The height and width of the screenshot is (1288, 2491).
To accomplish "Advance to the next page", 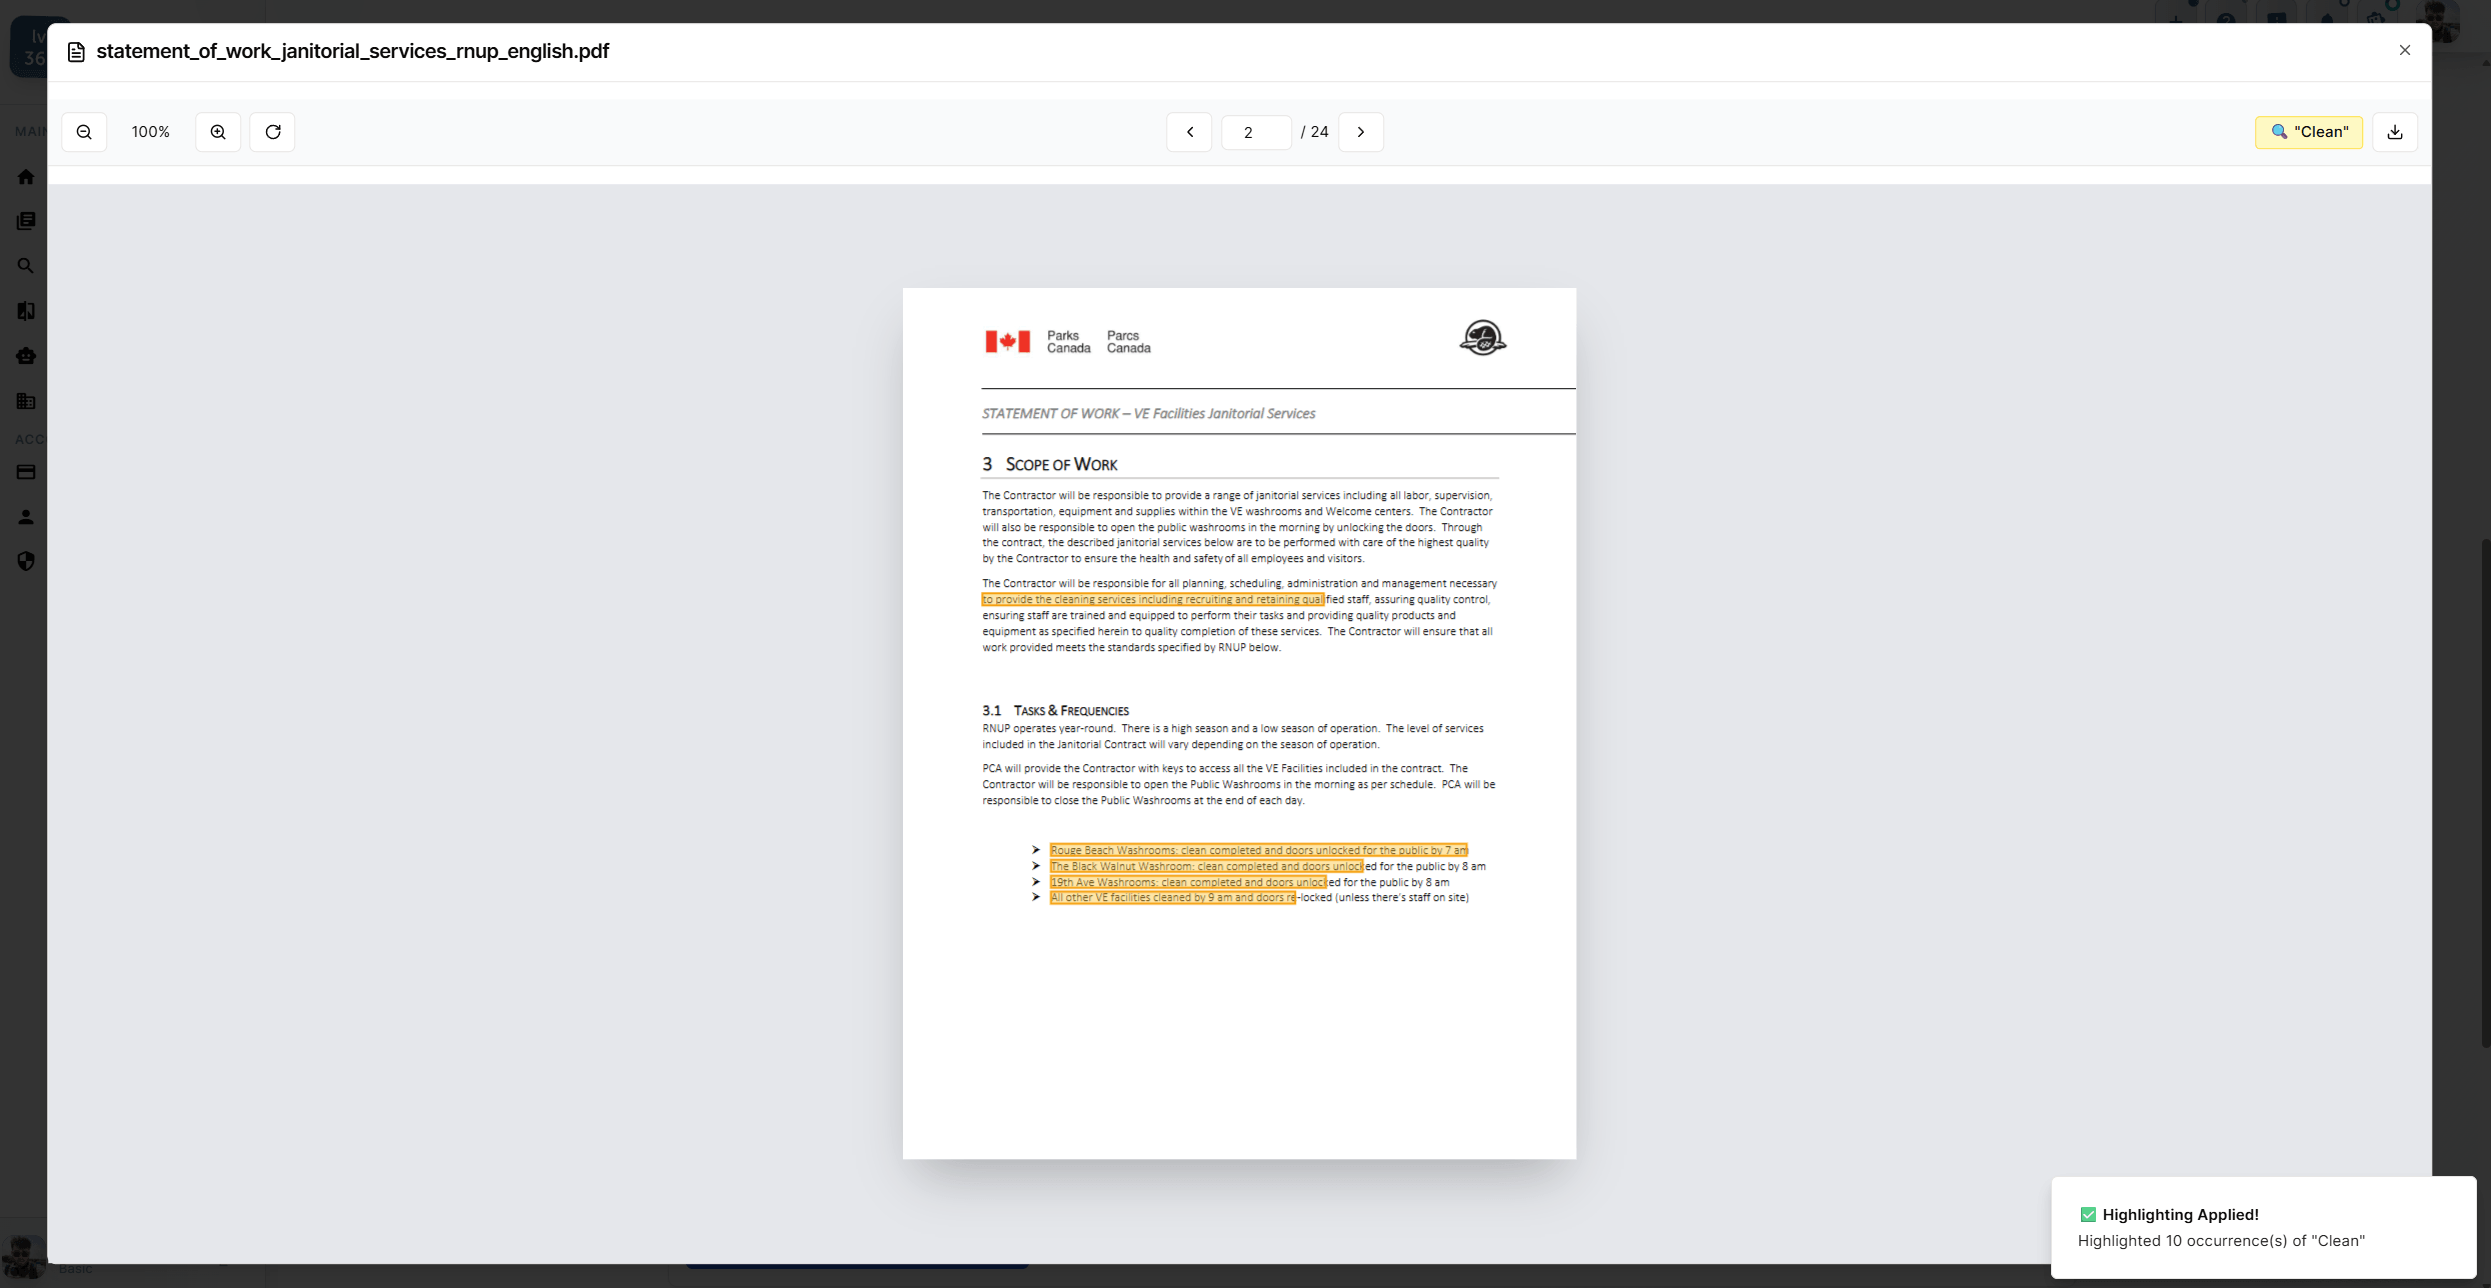I will pos(1360,132).
